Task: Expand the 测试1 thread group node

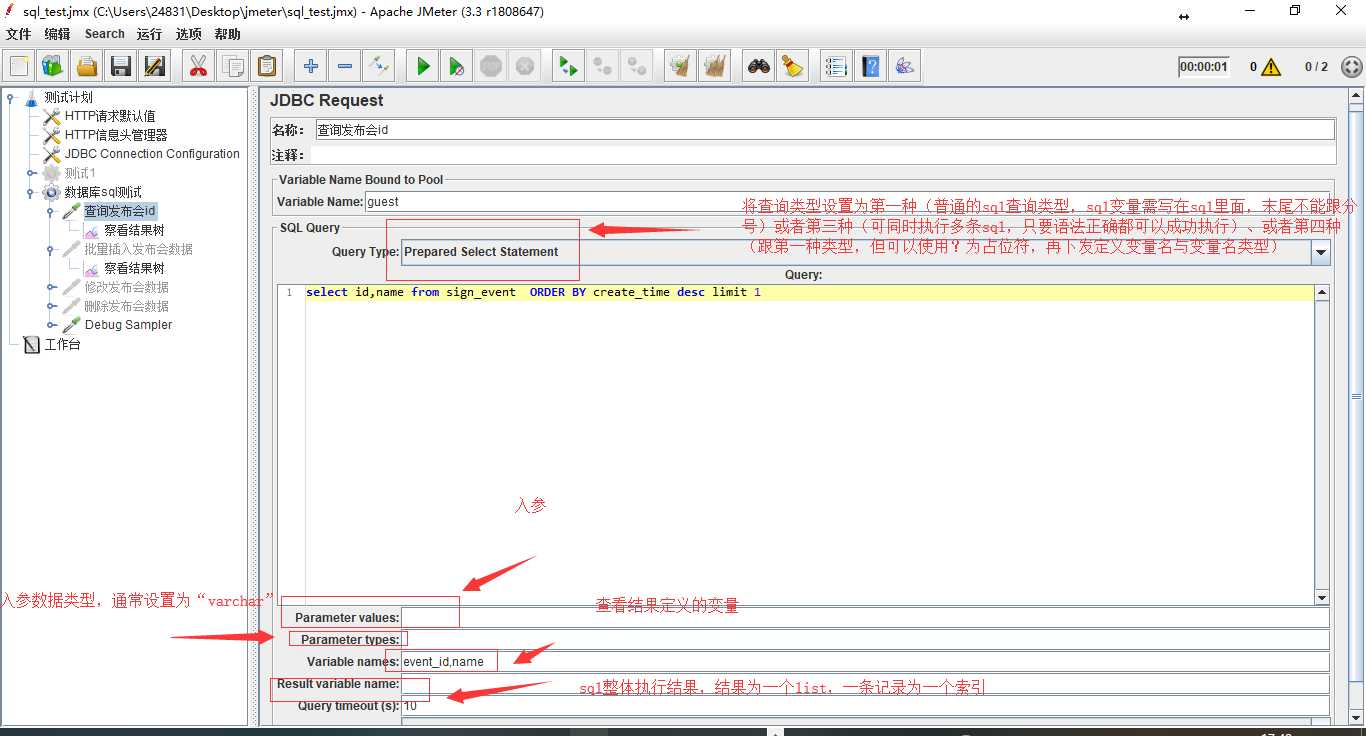Action: pyautogui.click(x=30, y=173)
